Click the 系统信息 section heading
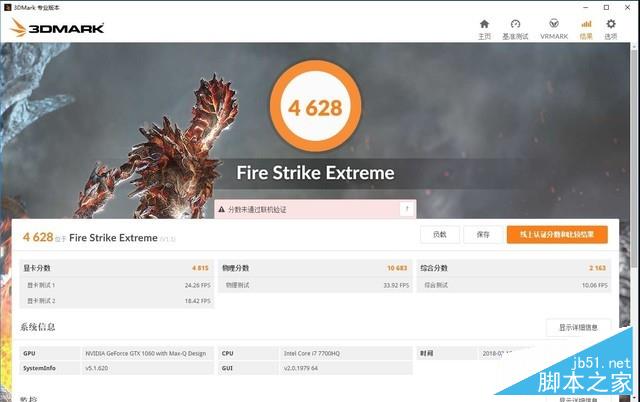This screenshot has height=402, width=640. [38, 327]
